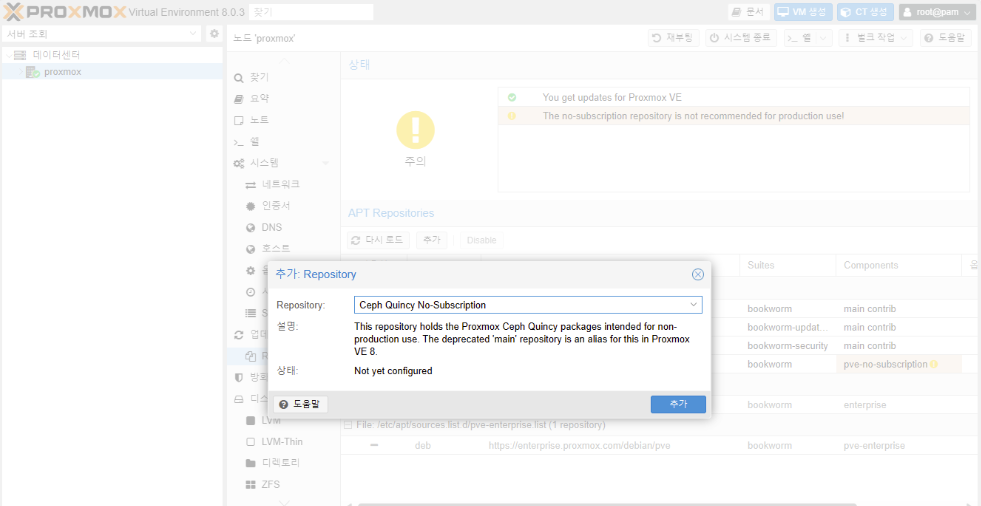
Task: Click the top 찾기 search field
Action: pos(311,12)
